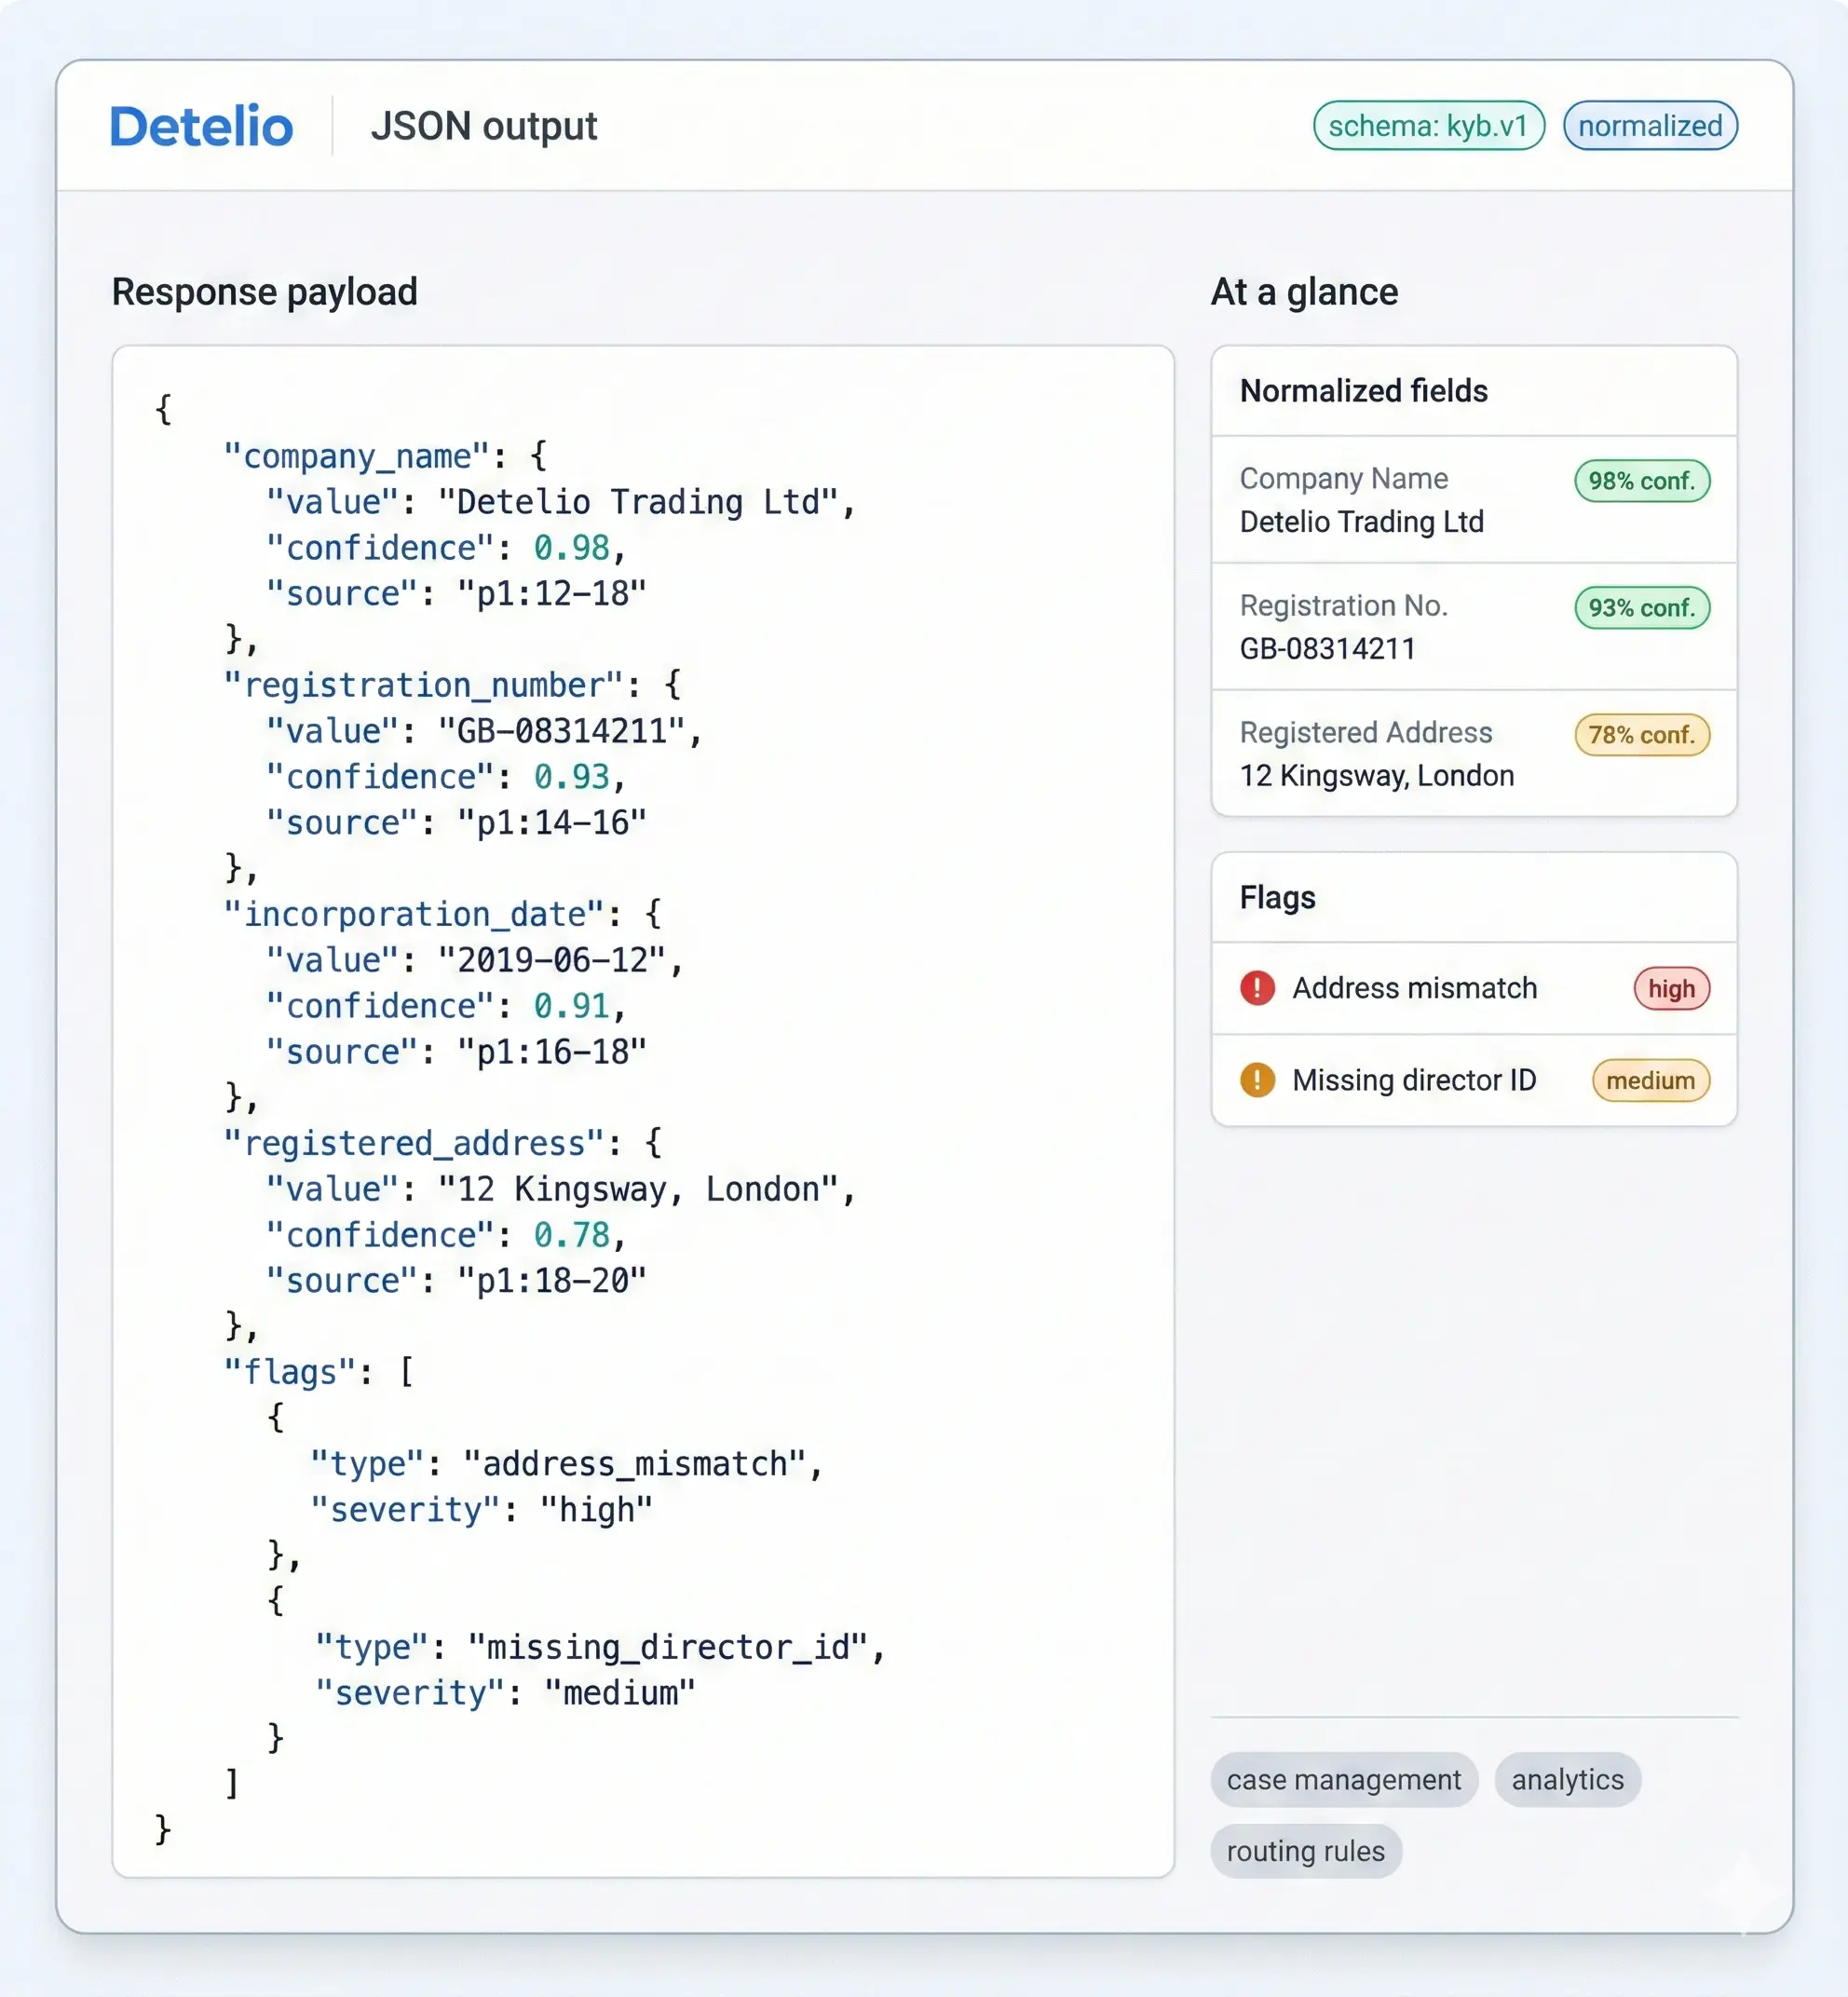Image resolution: width=1848 pixels, height=1997 pixels.
Task: Click the 93% conf. badge
Action: click(x=1642, y=608)
